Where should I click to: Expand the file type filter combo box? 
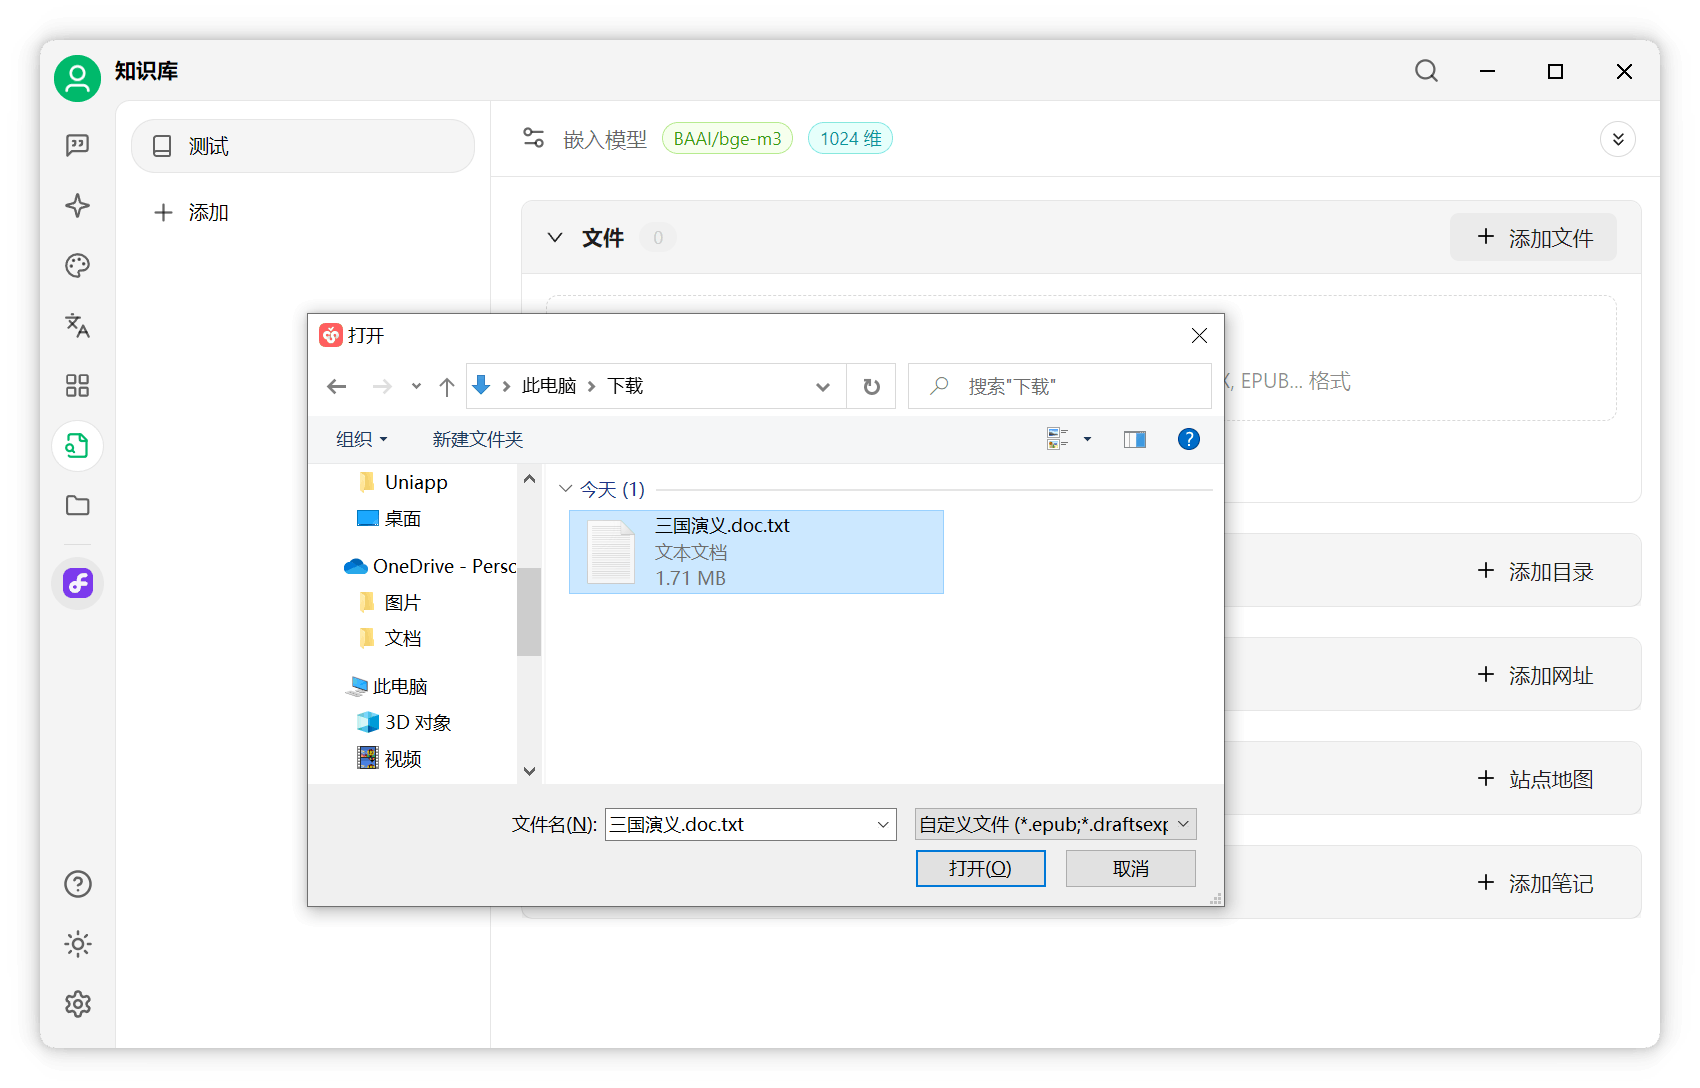tap(1056, 824)
